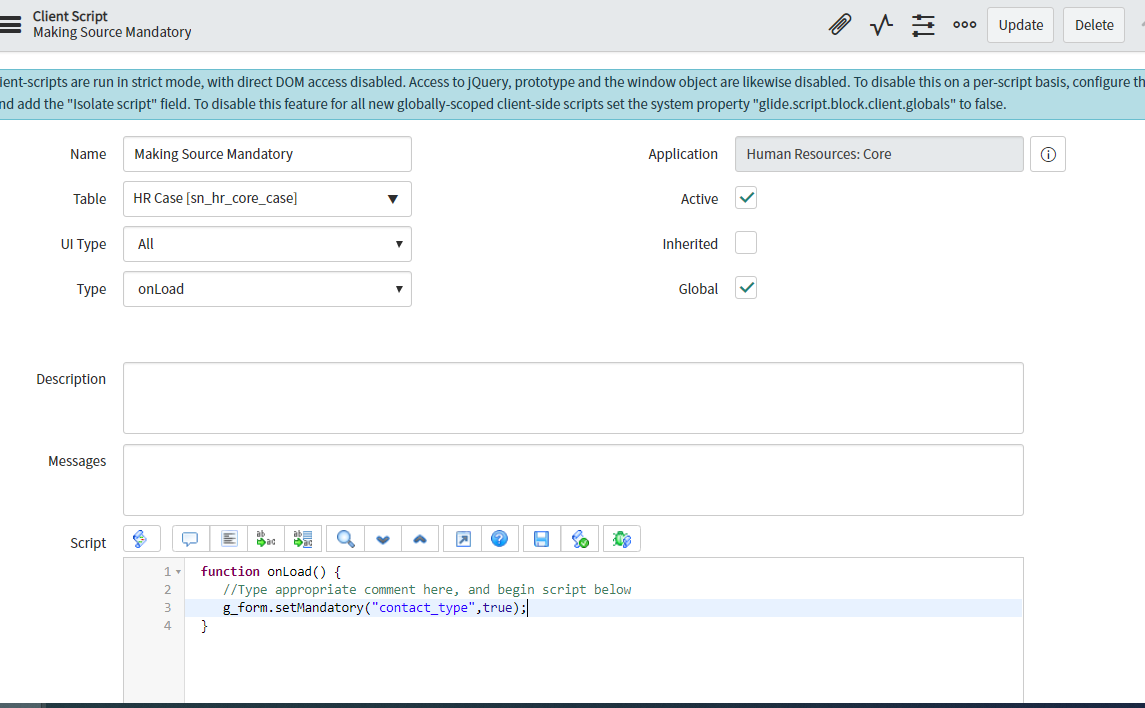Uncheck the Active checkbox
Image resolution: width=1145 pixels, height=708 pixels.
pyautogui.click(x=746, y=198)
